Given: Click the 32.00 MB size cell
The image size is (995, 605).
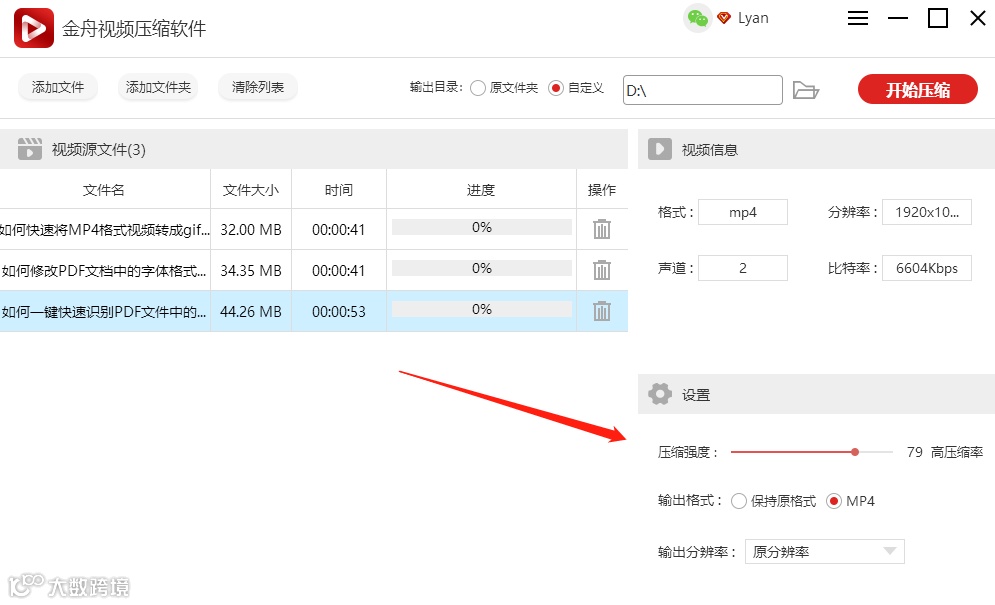Looking at the screenshot, I should tap(251, 229).
